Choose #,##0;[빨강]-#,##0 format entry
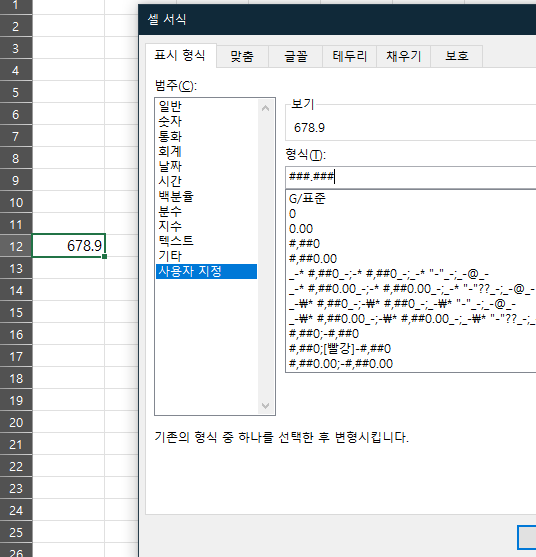The width and height of the screenshot is (536, 557). (x=412, y=348)
